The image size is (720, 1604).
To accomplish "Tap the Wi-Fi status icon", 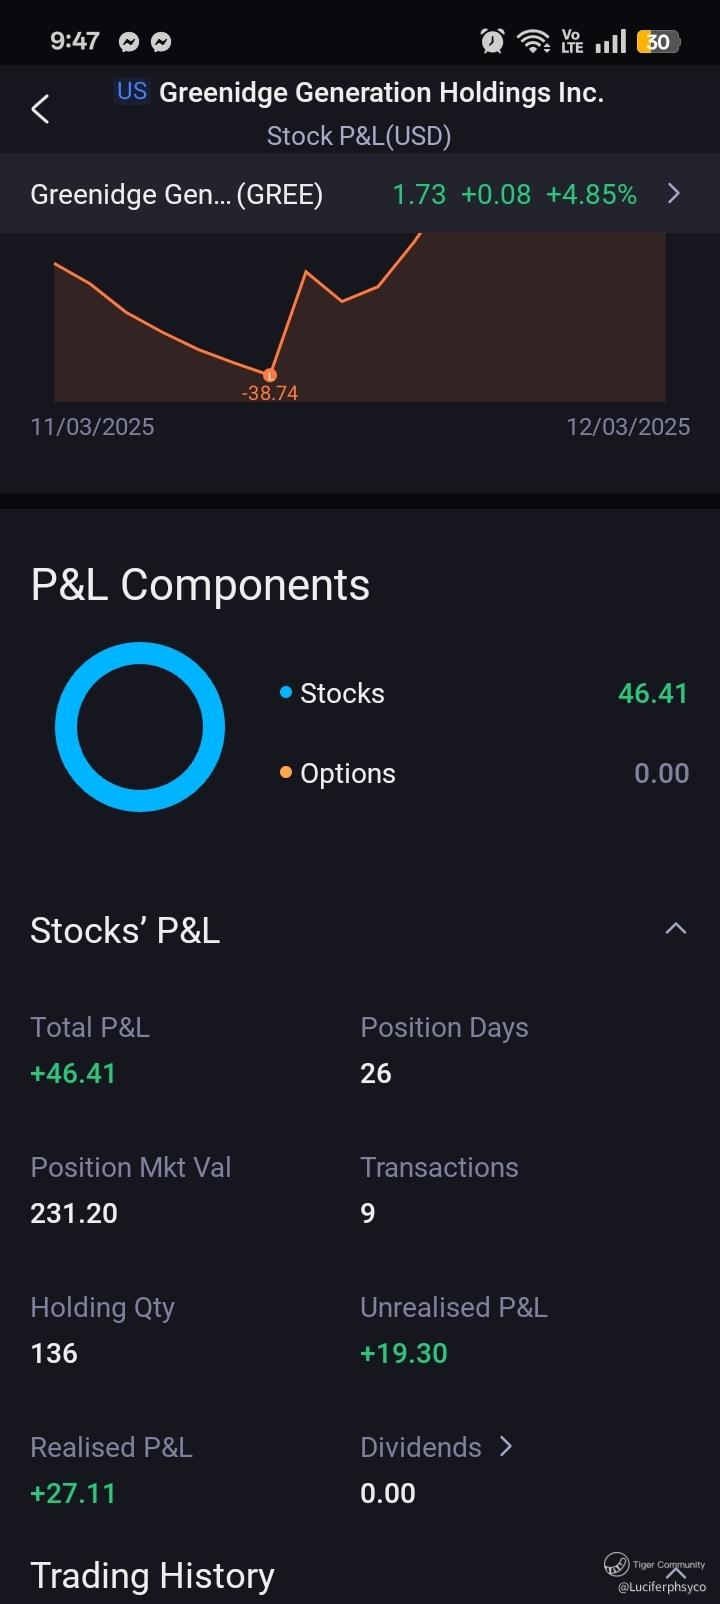I will (x=533, y=41).
